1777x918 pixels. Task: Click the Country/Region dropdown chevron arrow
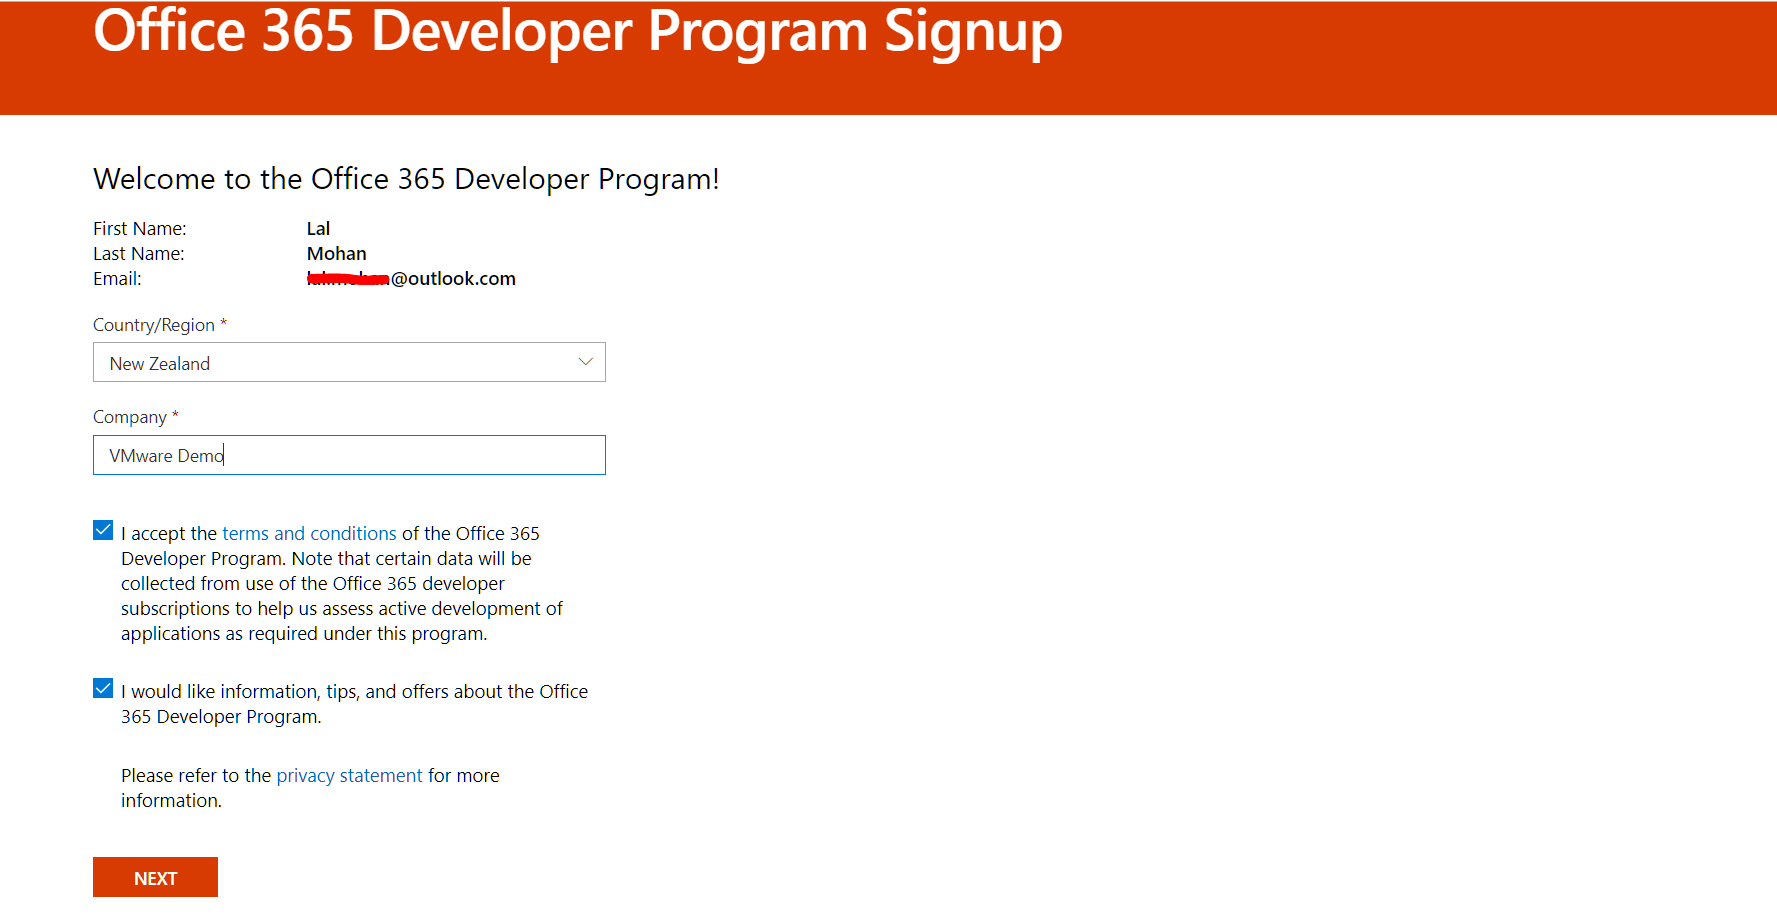(585, 362)
